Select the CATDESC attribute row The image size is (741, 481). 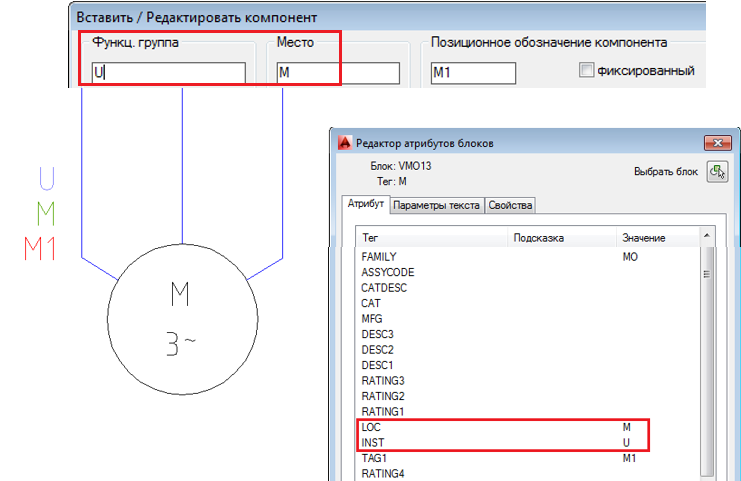pos(527,288)
